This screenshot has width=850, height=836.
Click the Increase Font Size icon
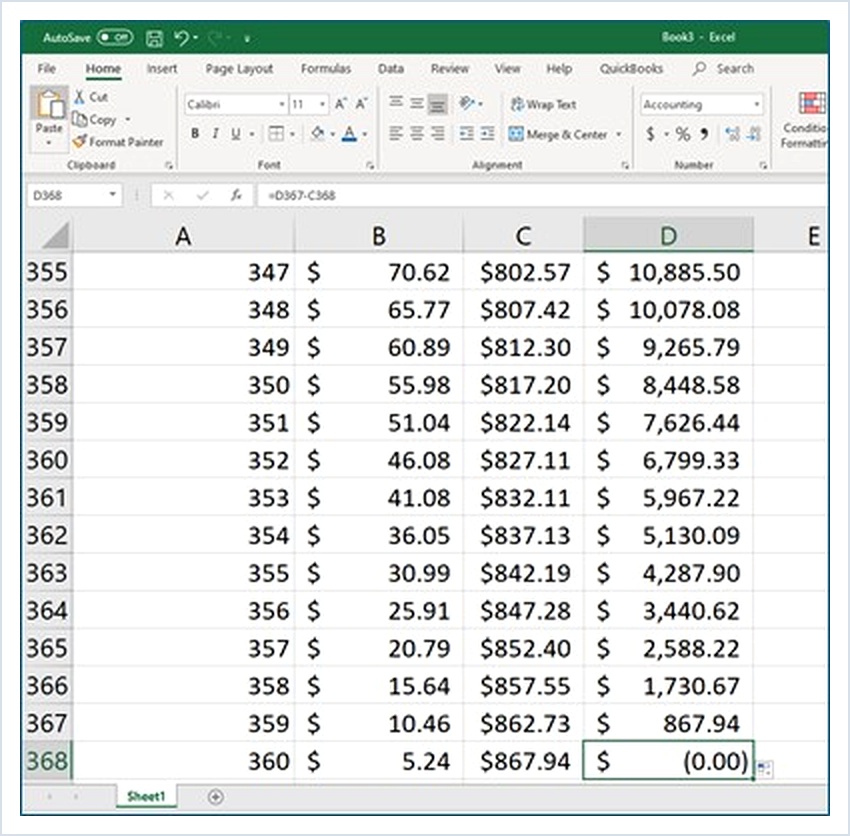tap(340, 104)
